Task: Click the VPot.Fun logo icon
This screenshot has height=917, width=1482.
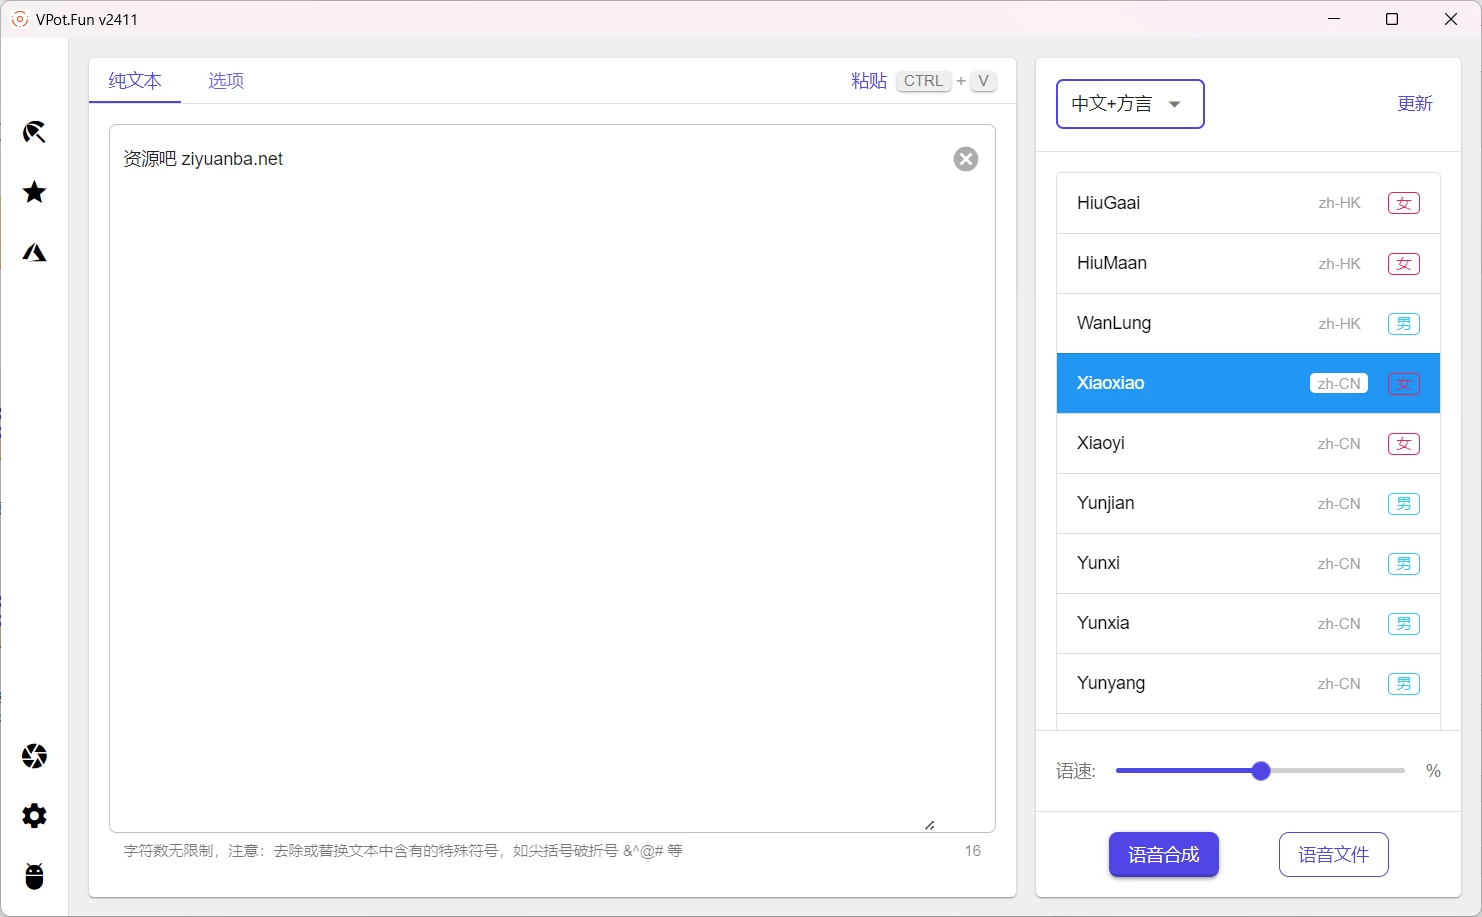Action: [19, 18]
